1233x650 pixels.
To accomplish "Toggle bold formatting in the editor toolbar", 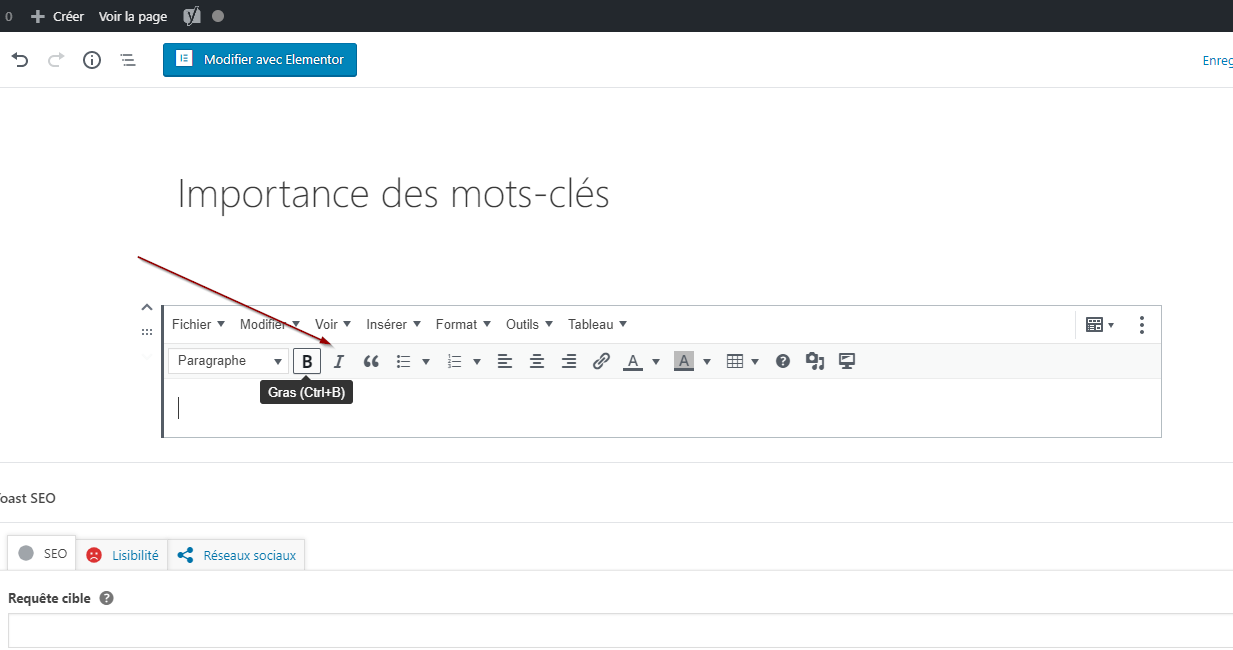I will click(x=307, y=361).
